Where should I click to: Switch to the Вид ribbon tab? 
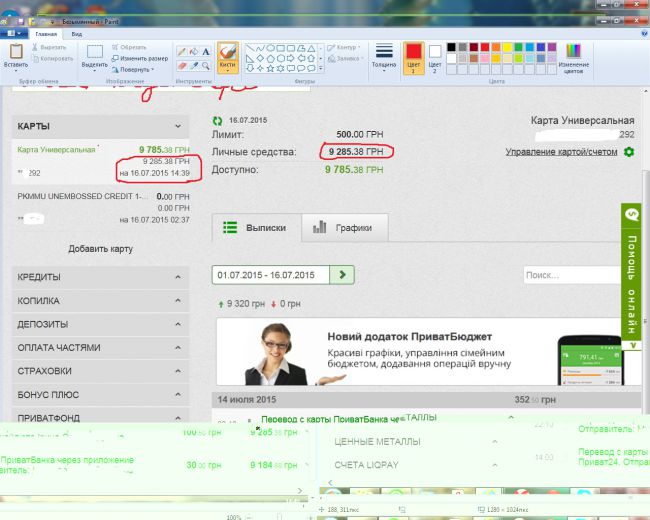tap(75, 33)
